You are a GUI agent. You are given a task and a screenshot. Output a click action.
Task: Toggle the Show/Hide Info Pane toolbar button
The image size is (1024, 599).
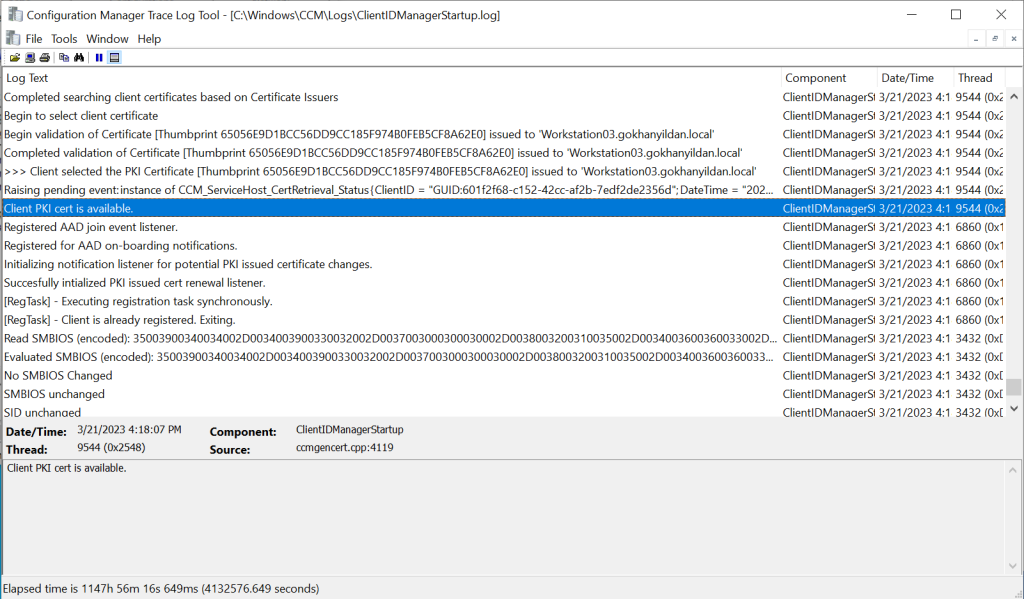point(114,57)
